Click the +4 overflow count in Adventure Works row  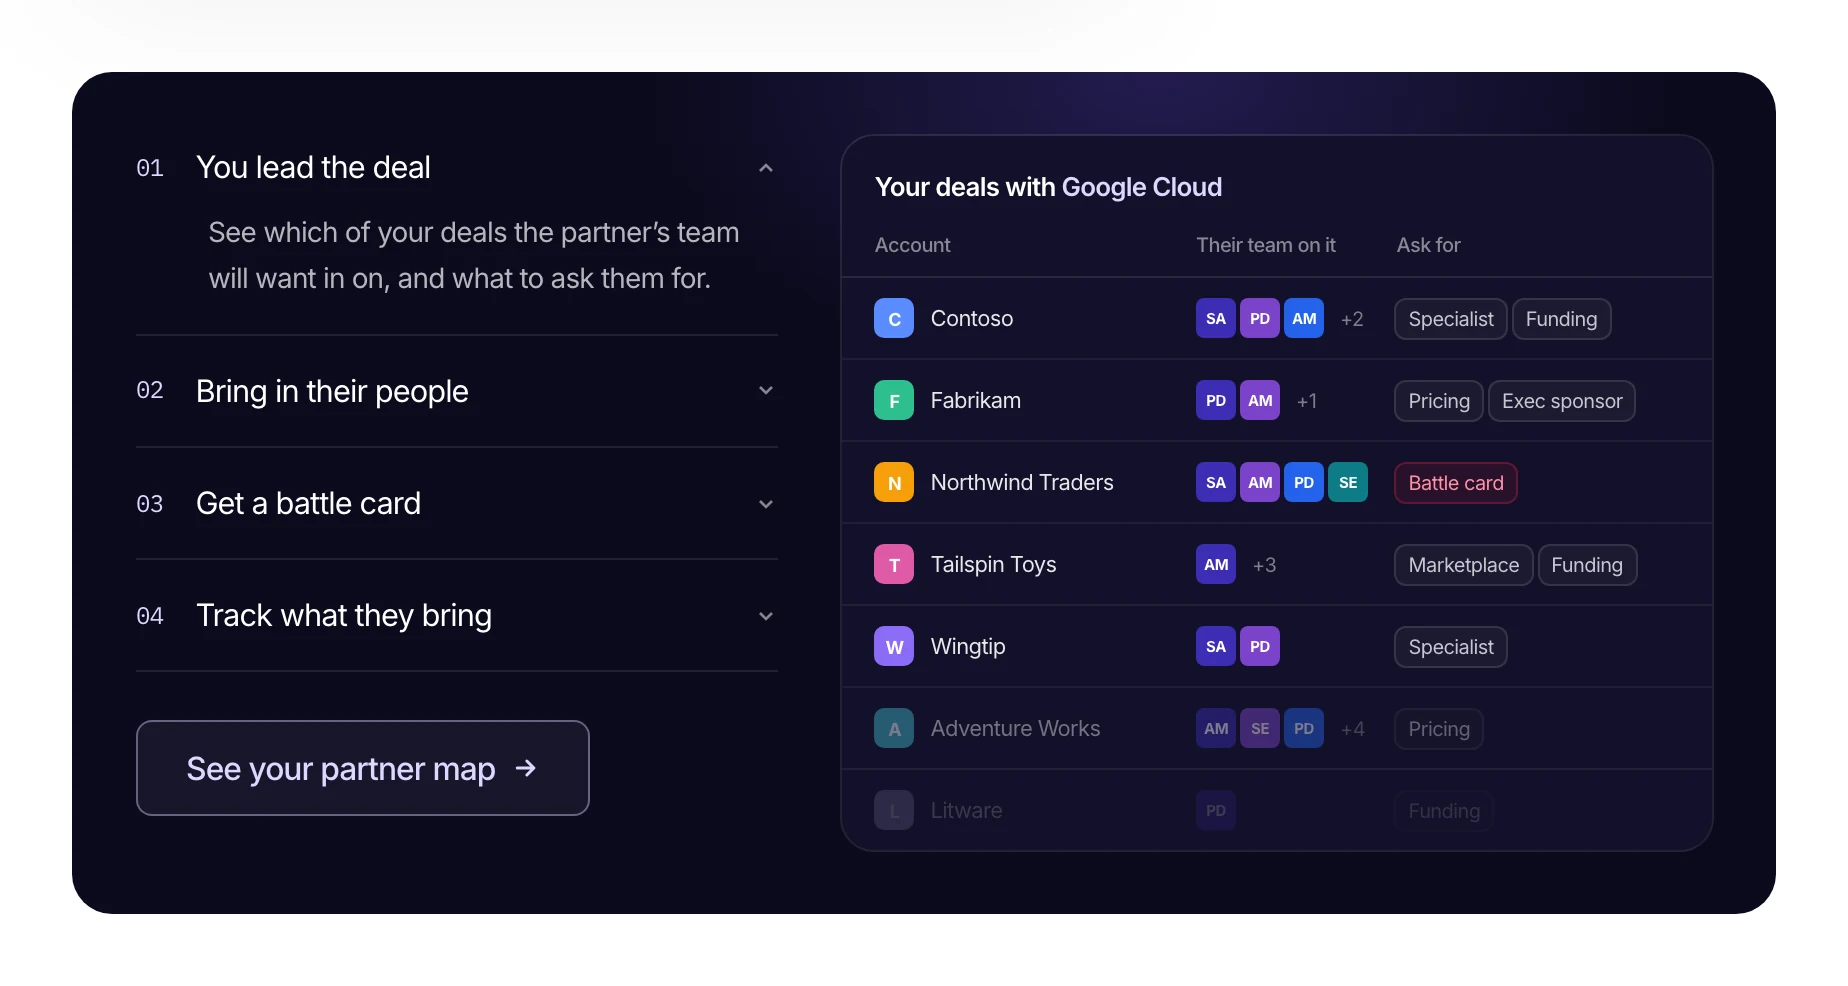point(1352,729)
